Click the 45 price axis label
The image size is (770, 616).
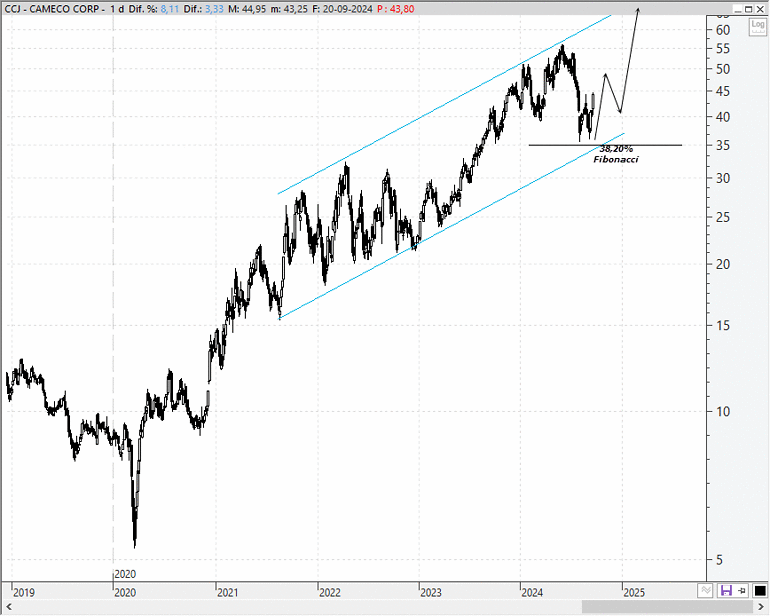pos(723,91)
